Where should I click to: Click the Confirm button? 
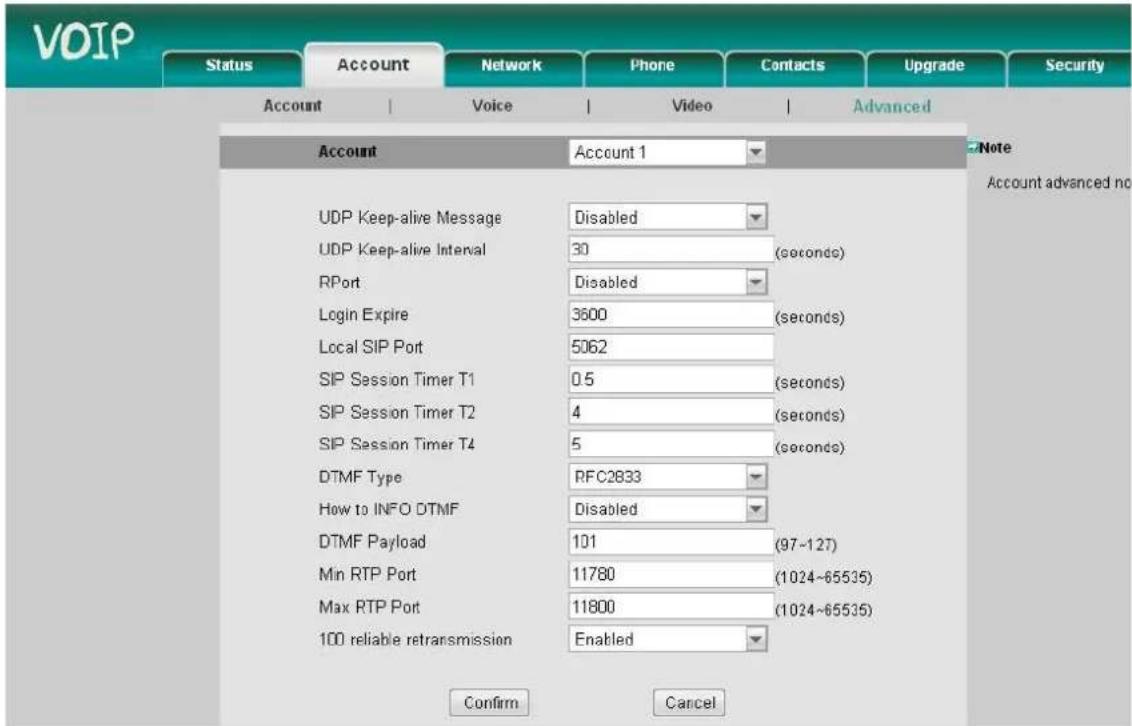(x=489, y=703)
